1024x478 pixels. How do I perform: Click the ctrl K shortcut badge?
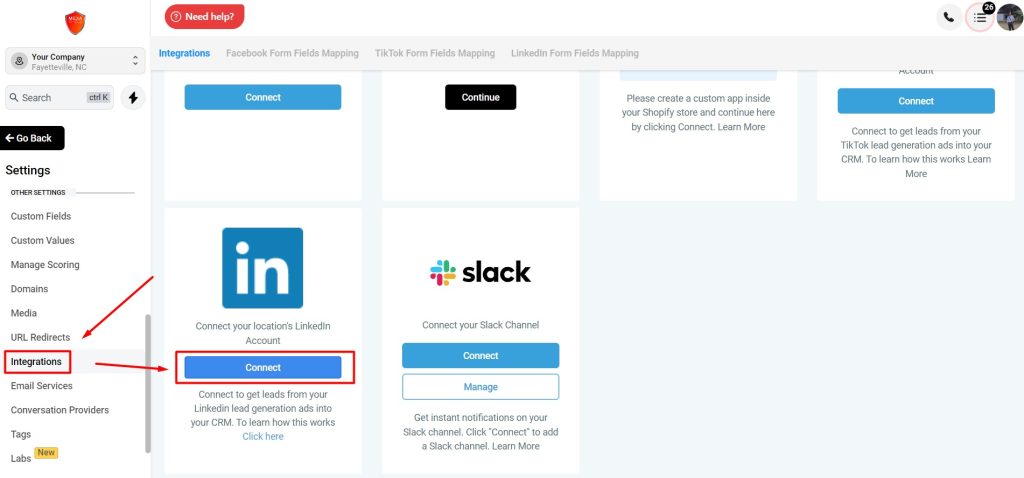99,97
